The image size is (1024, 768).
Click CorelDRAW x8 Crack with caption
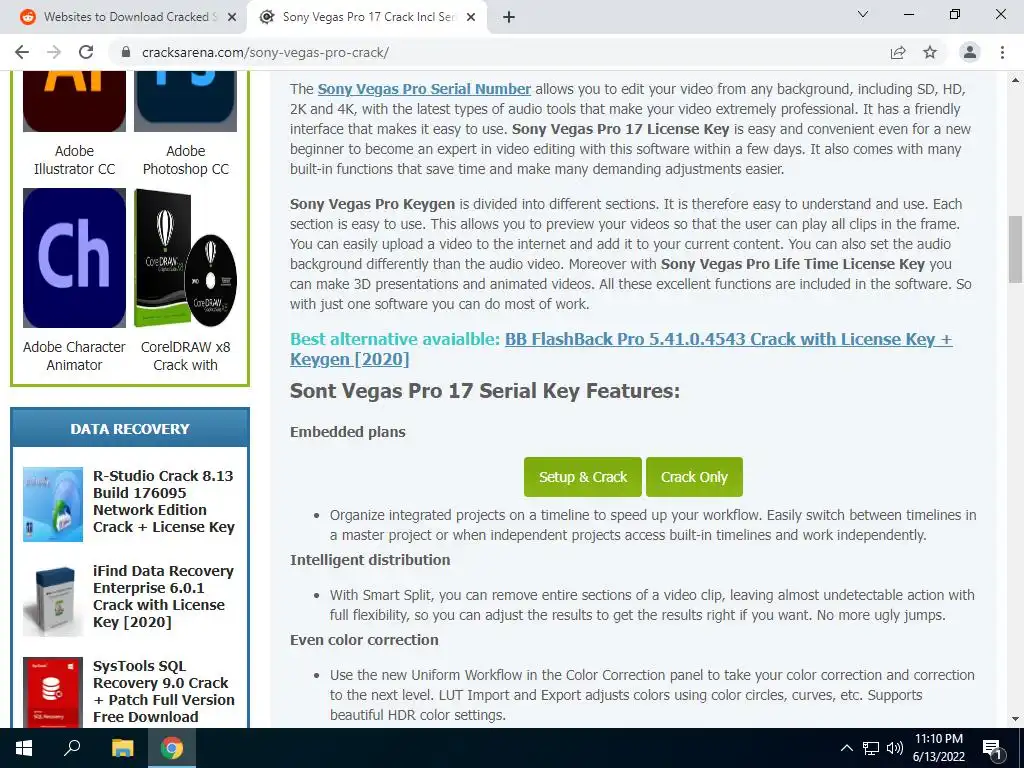point(185,356)
